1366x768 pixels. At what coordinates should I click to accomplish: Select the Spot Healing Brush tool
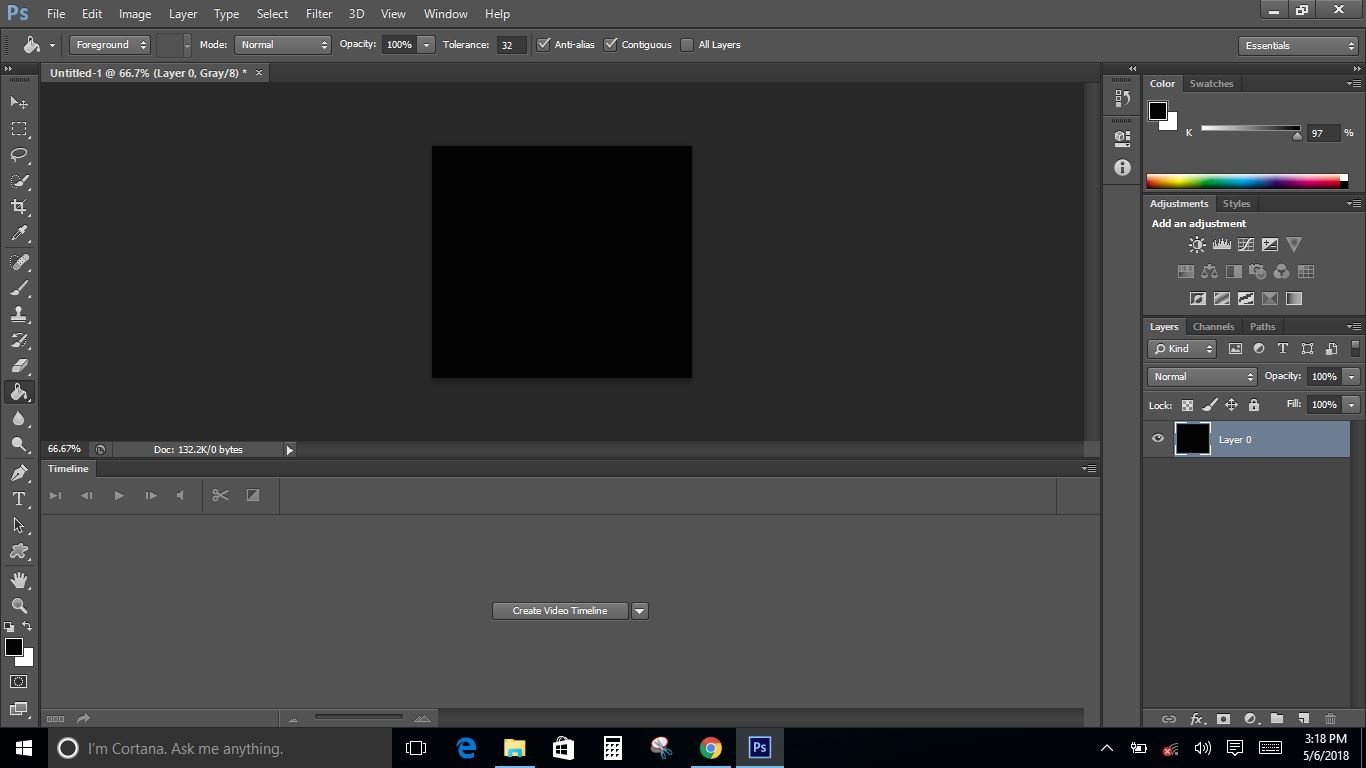tap(19, 262)
